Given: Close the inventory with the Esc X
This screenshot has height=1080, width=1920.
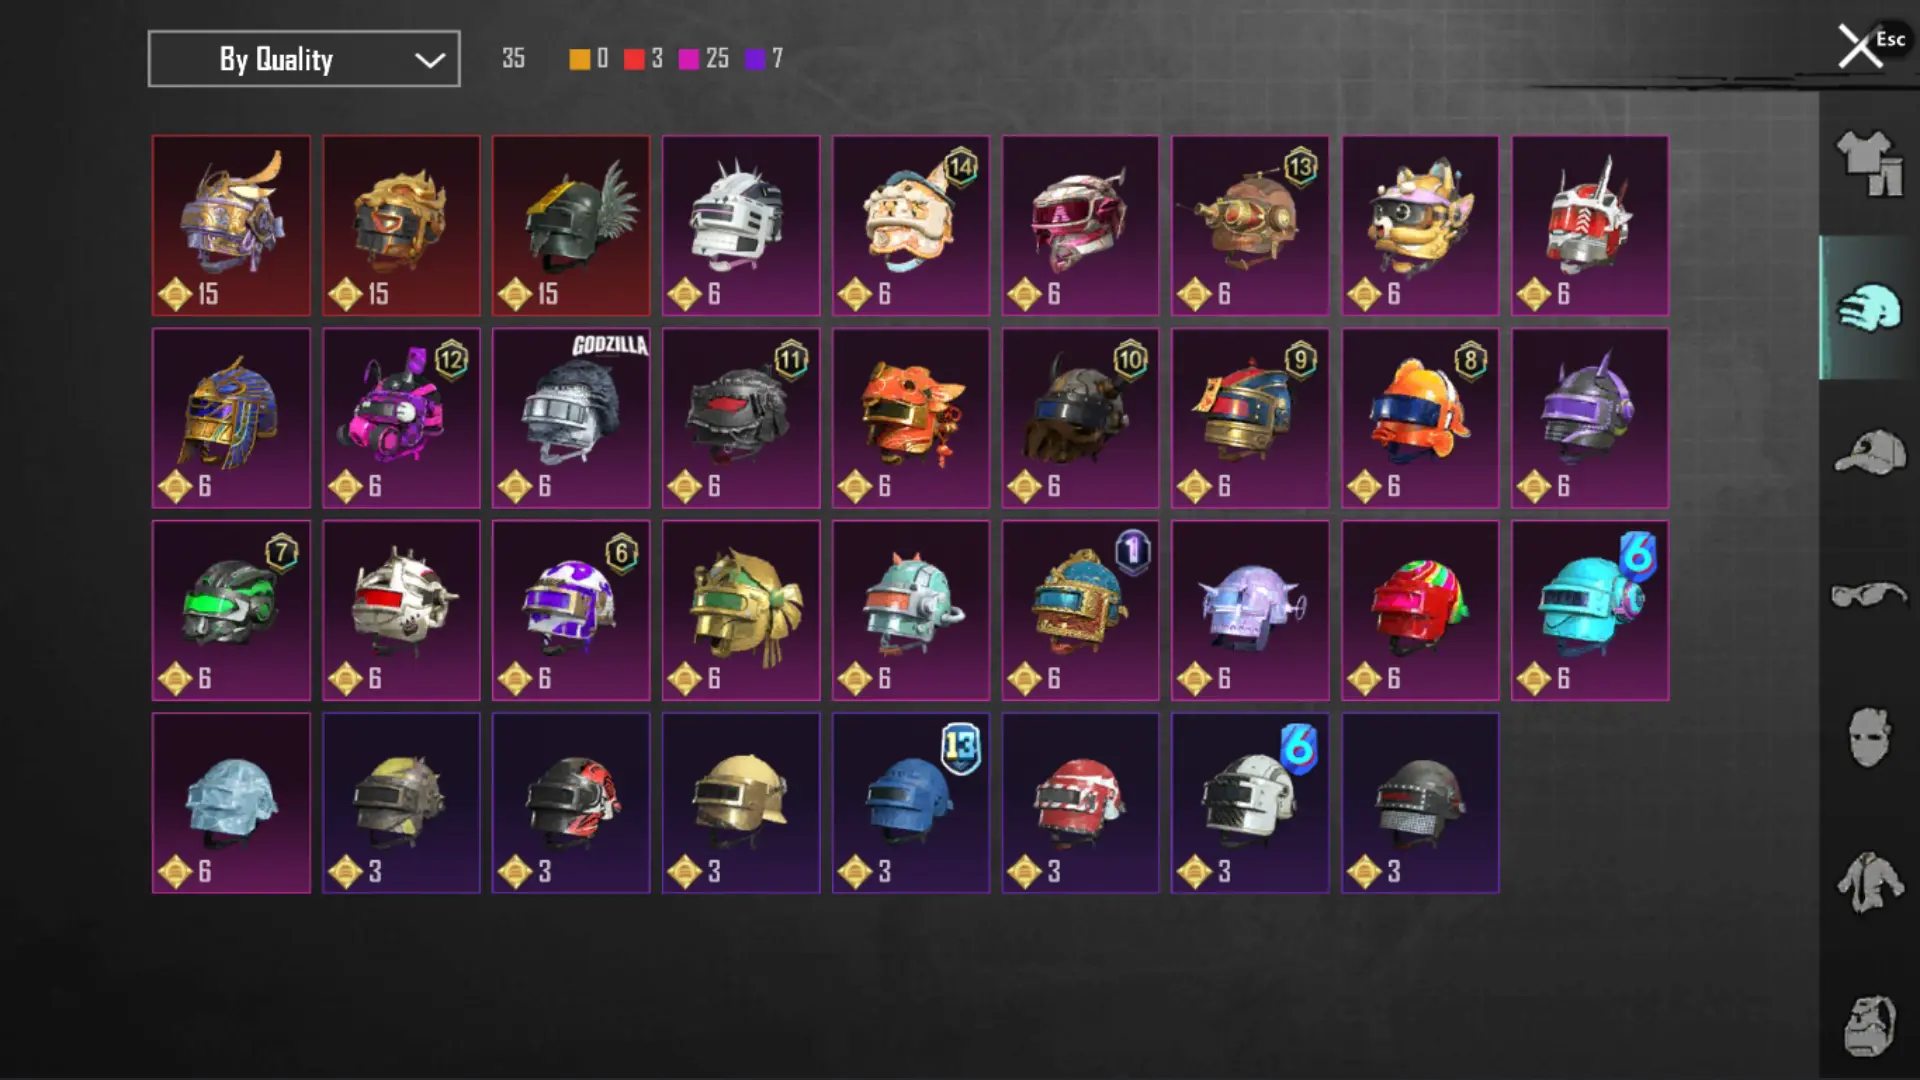Looking at the screenshot, I should [x=1861, y=46].
